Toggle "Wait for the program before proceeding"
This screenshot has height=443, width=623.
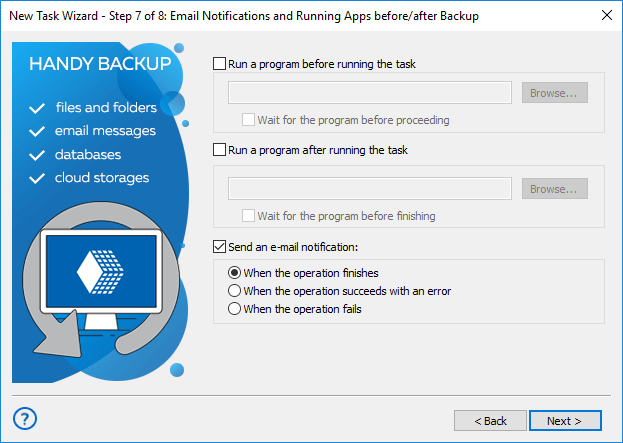point(248,120)
